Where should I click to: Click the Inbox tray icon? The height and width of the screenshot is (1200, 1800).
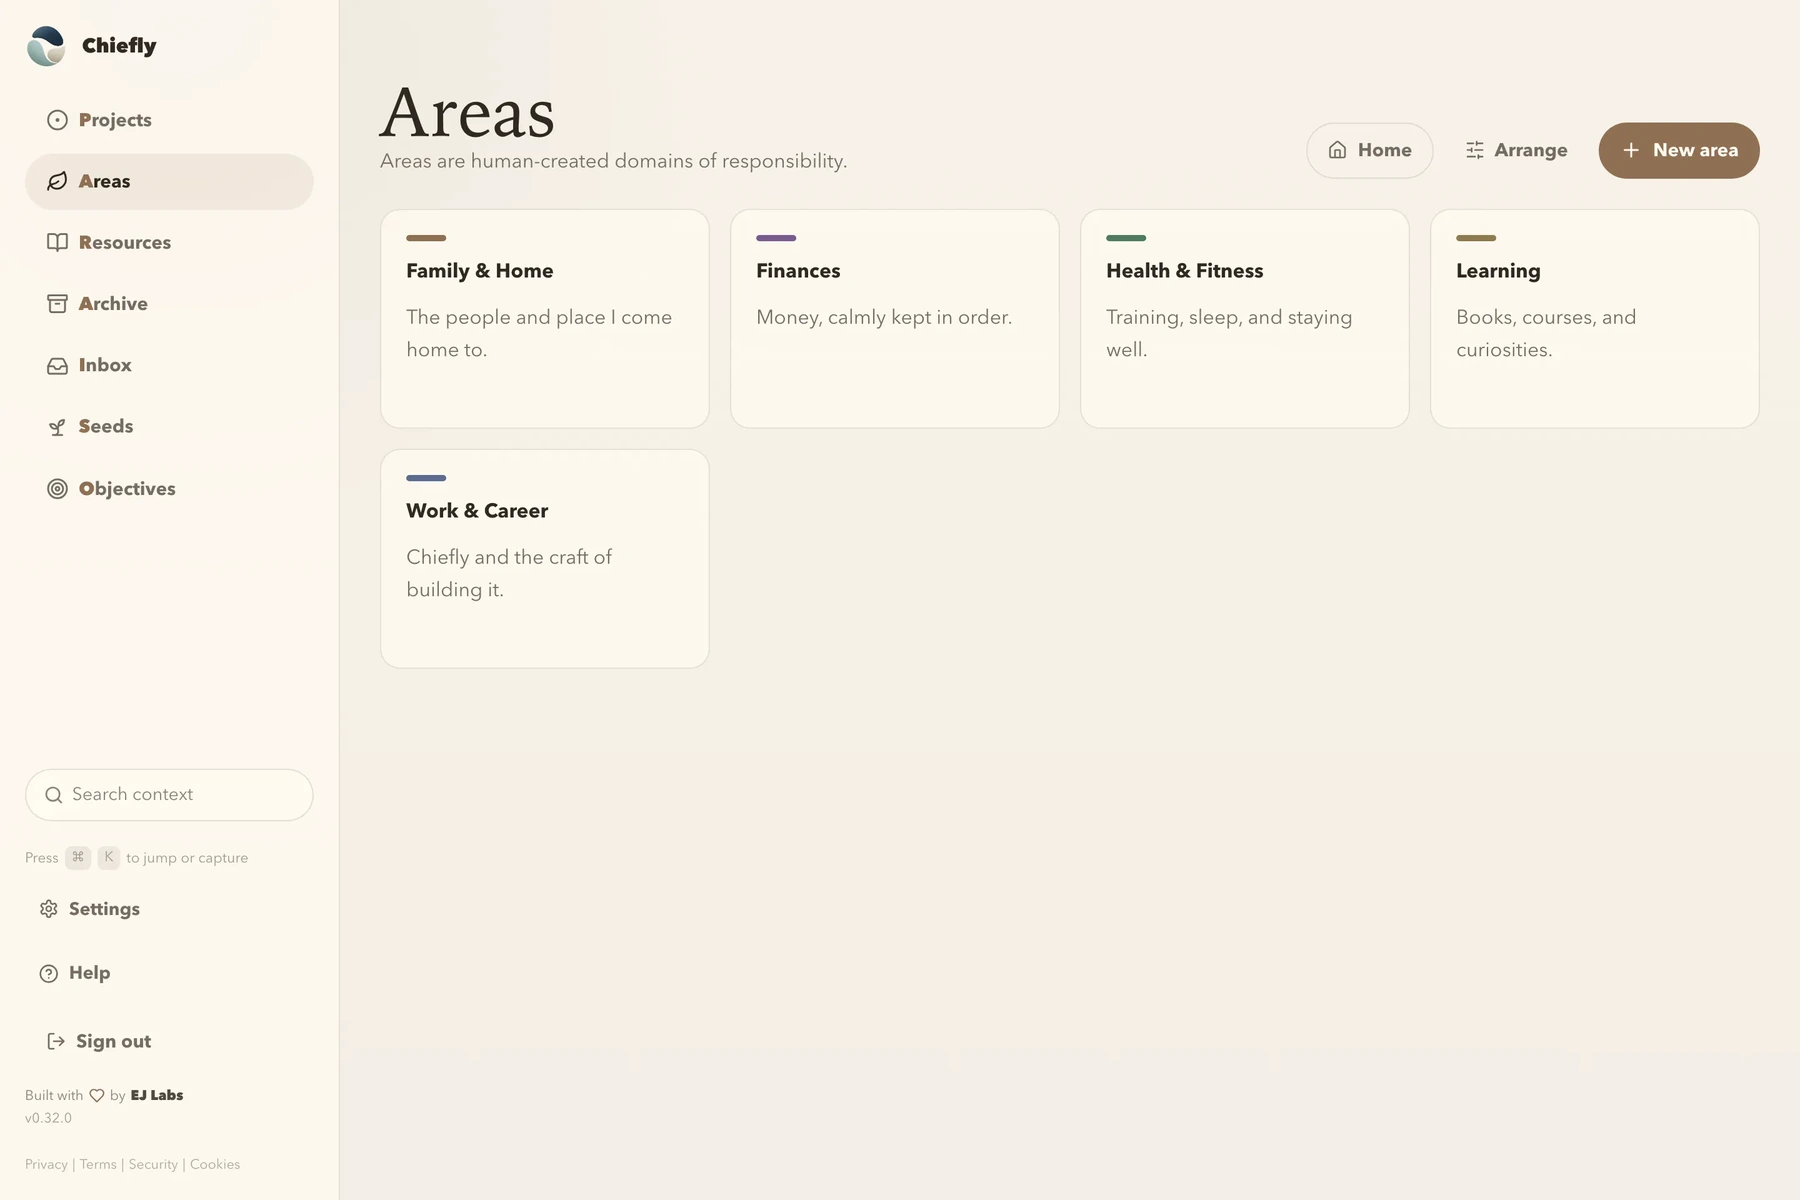[x=58, y=366]
